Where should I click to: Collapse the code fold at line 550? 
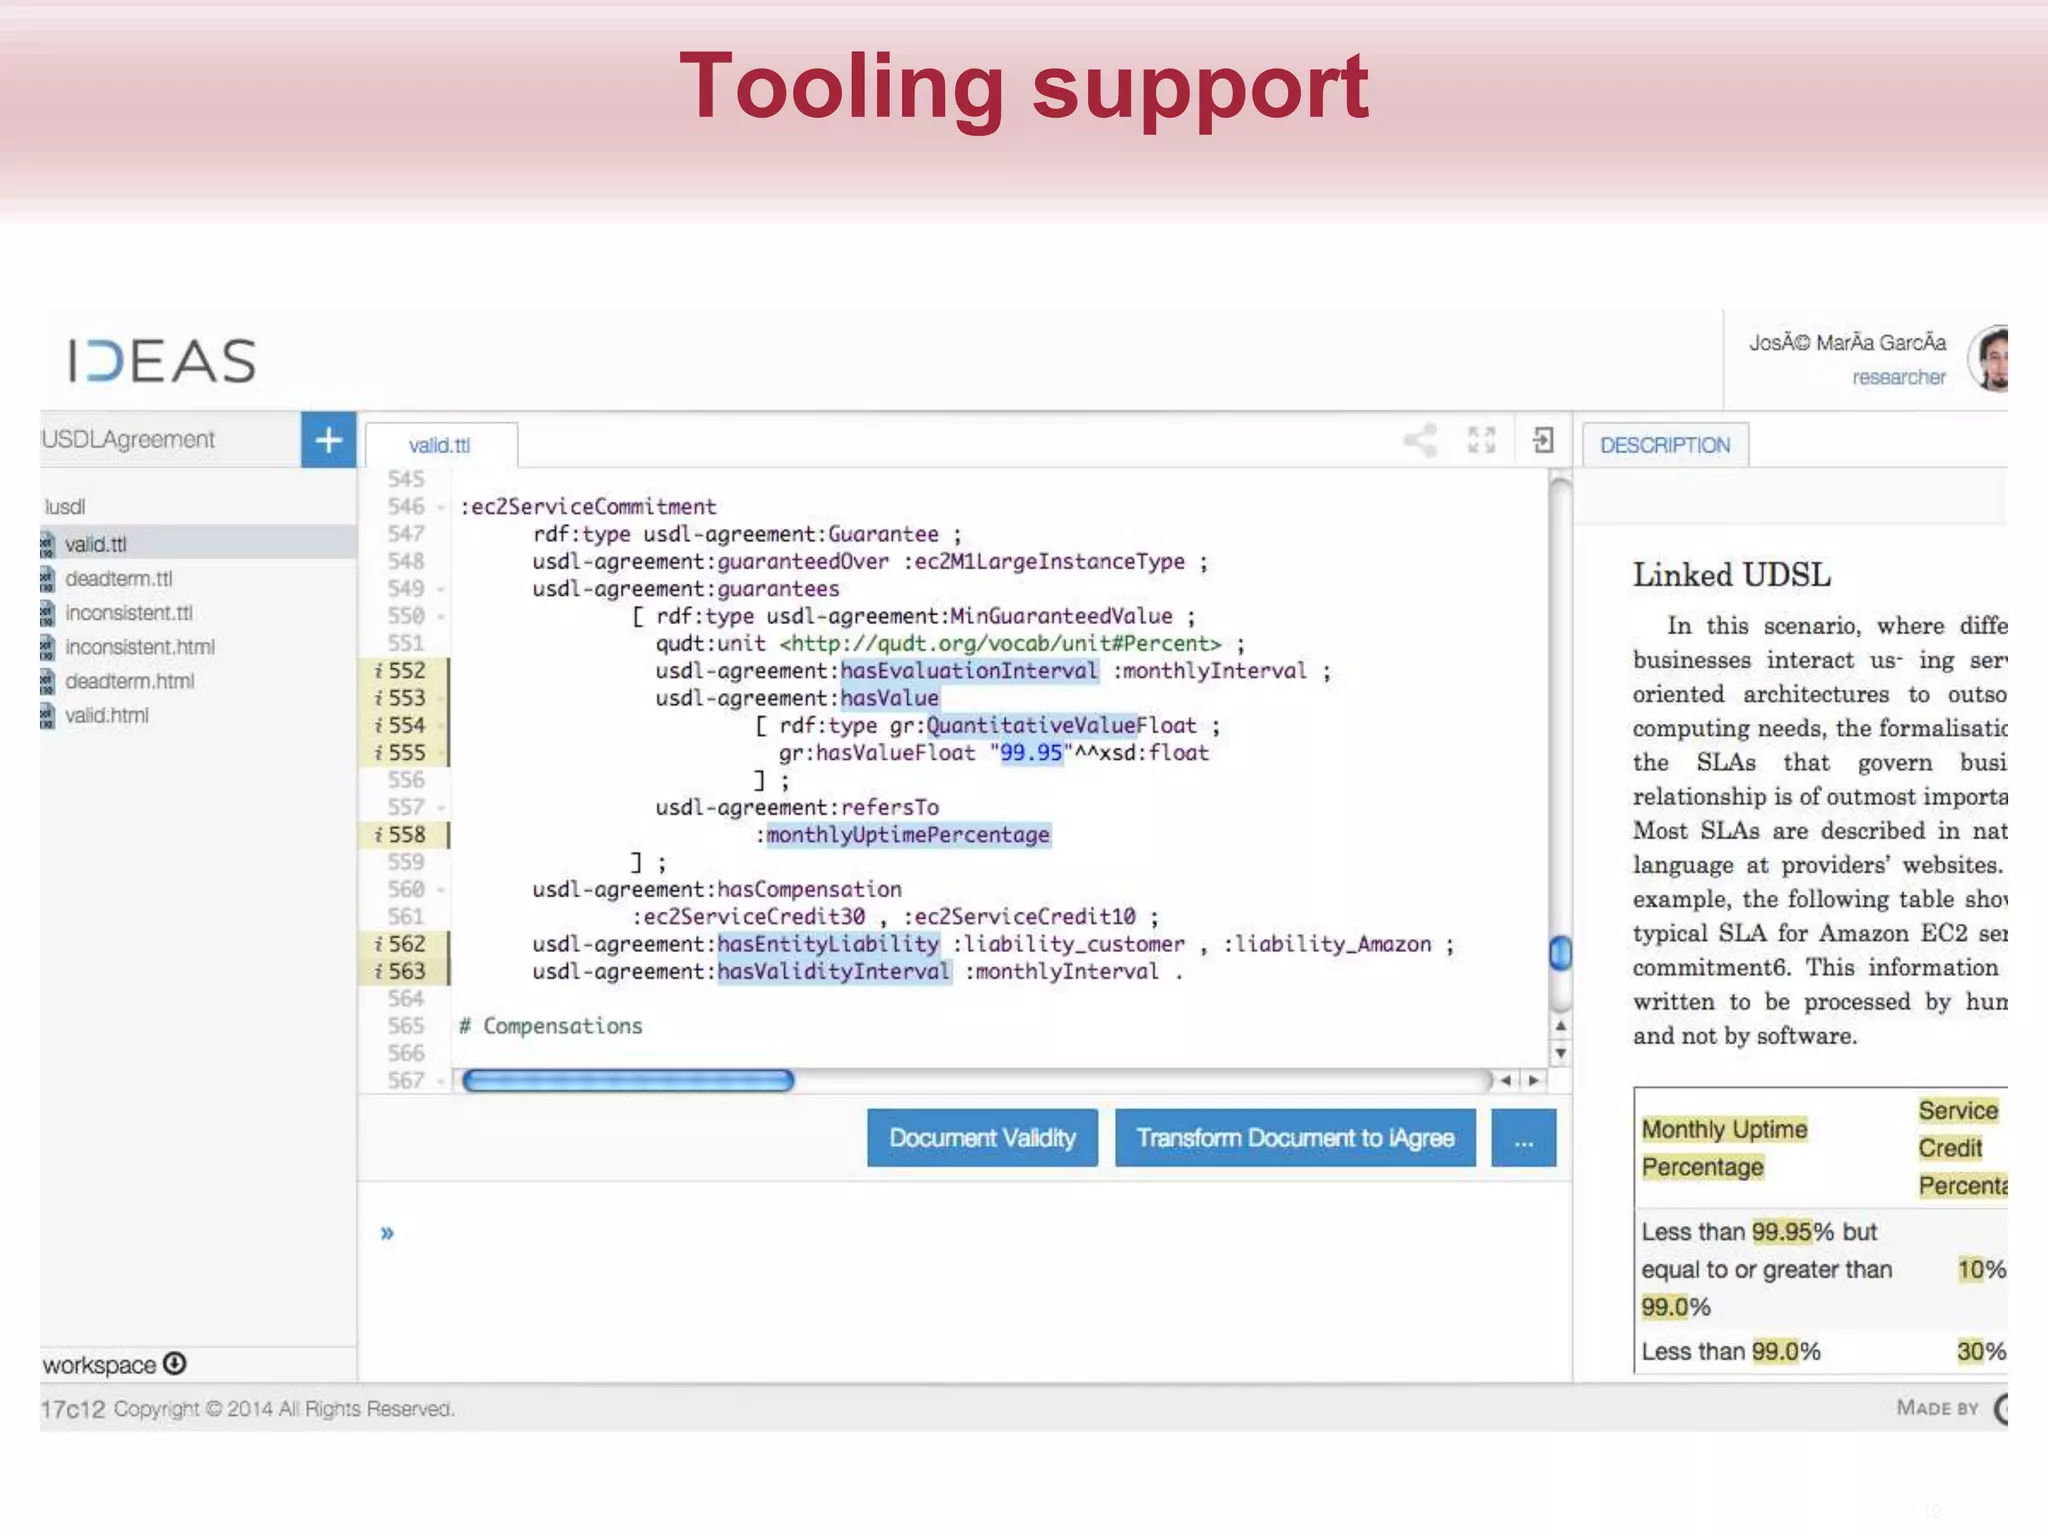coord(440,616)
